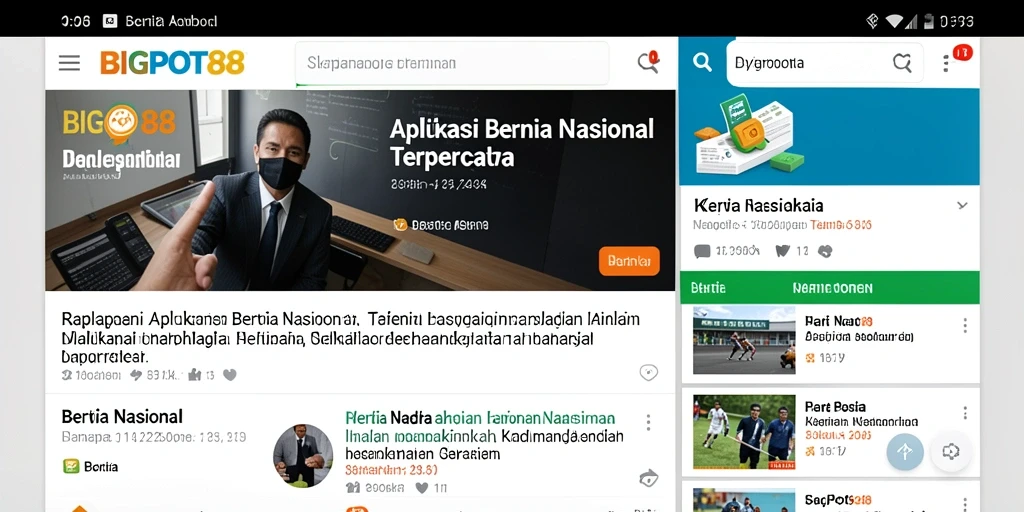Expand the Kerva Rassiakaia chevron
Image resolution: width=1024 pixels, height=512 pixels.
pyautogui.click(x=962, y=205)
